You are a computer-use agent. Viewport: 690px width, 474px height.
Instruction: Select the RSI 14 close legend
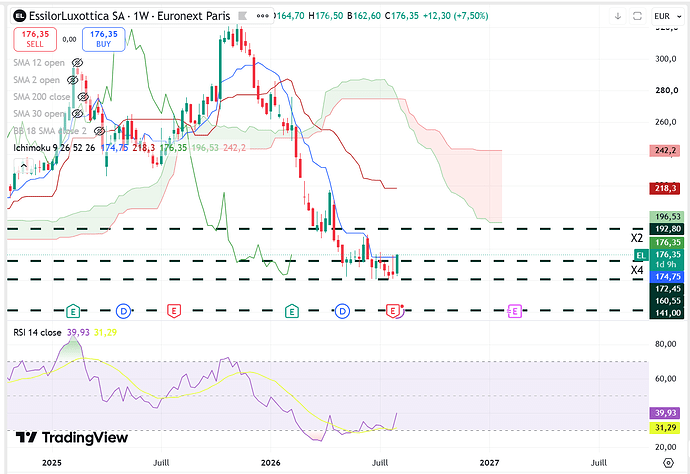click(37, 332)
